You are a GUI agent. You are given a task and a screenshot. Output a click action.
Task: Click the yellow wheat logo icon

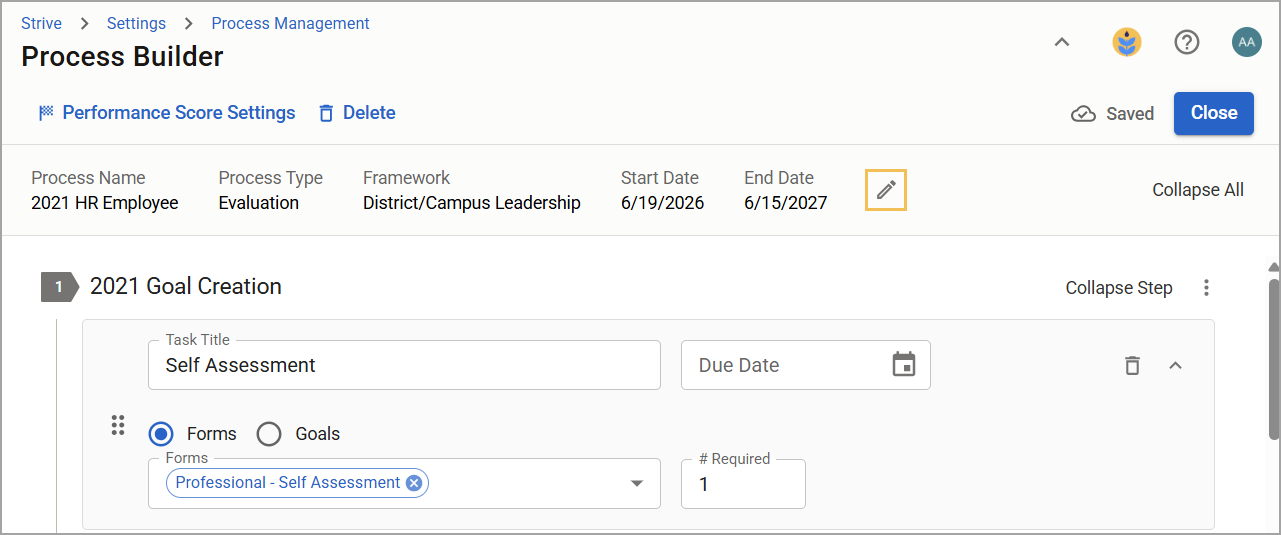coord(1127,42)
